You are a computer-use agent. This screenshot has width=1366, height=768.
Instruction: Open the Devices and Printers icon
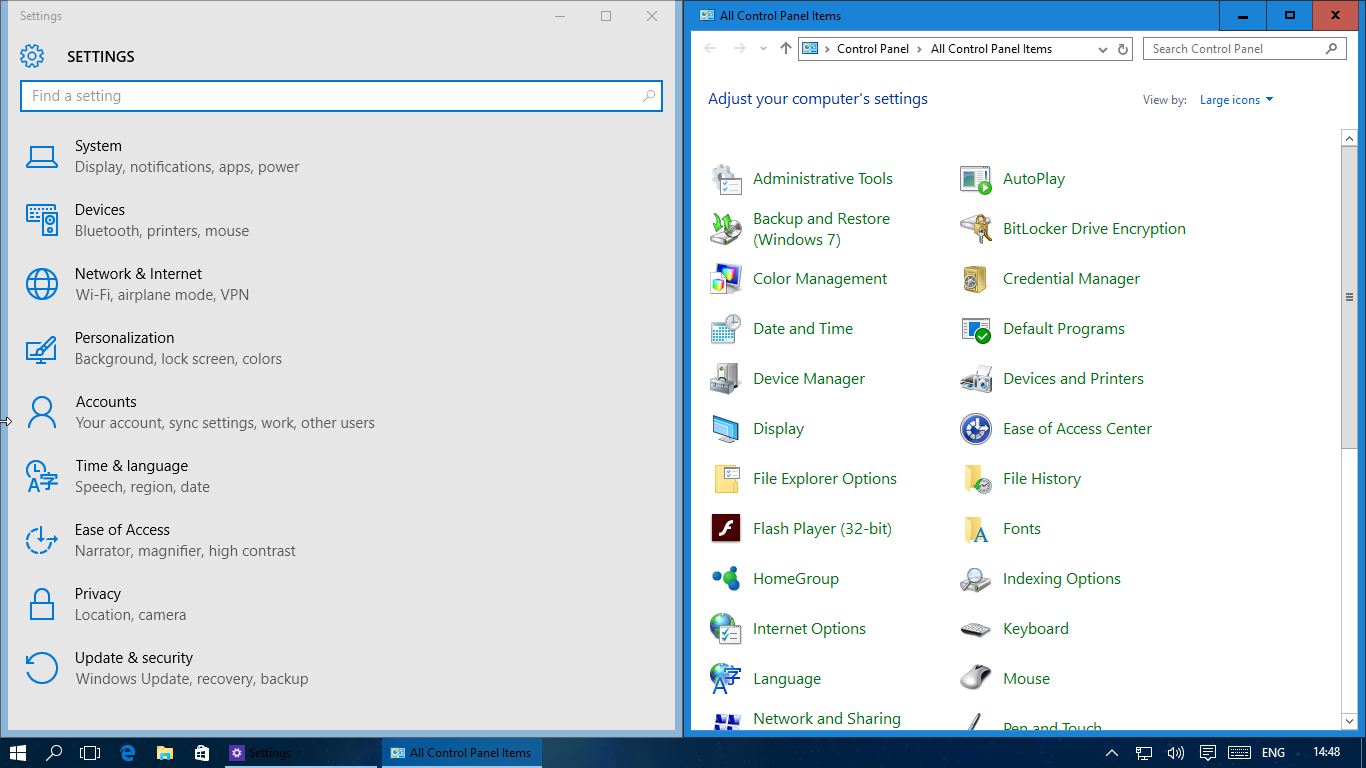pos(976,379)
